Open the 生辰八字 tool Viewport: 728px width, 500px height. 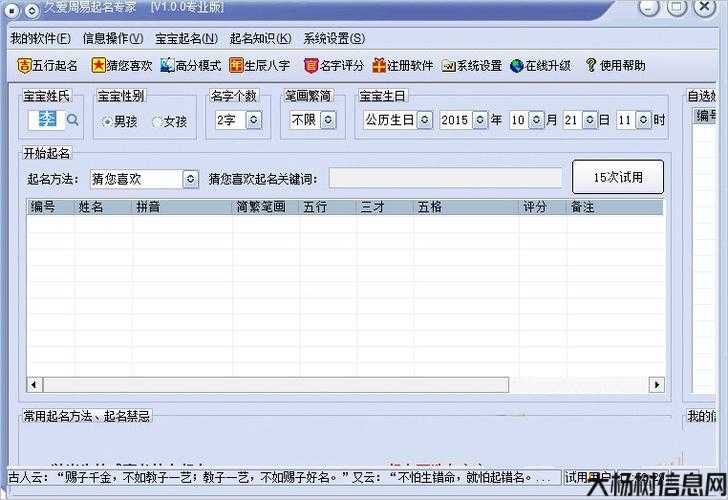[x=260, y=65]
